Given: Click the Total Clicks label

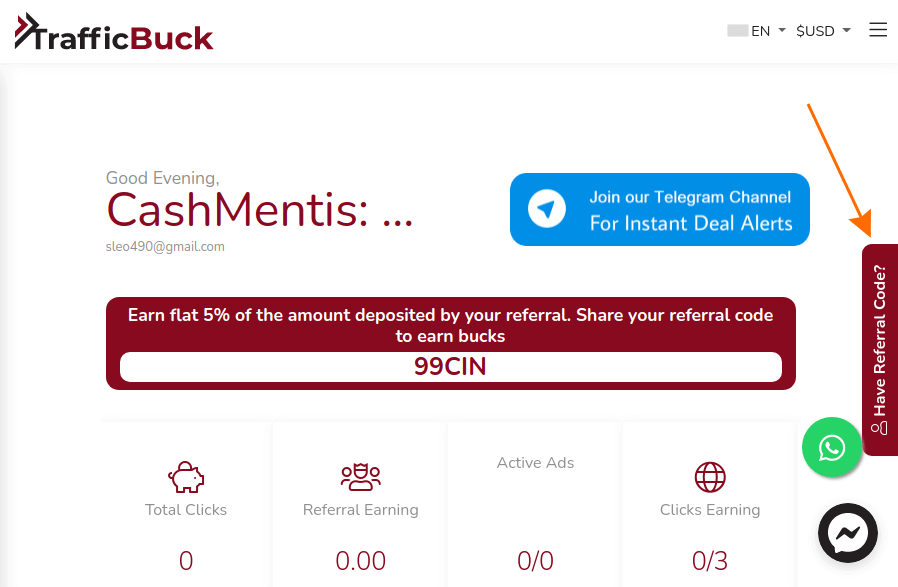Looking at the screenshot, I should (x=186, y=510).
